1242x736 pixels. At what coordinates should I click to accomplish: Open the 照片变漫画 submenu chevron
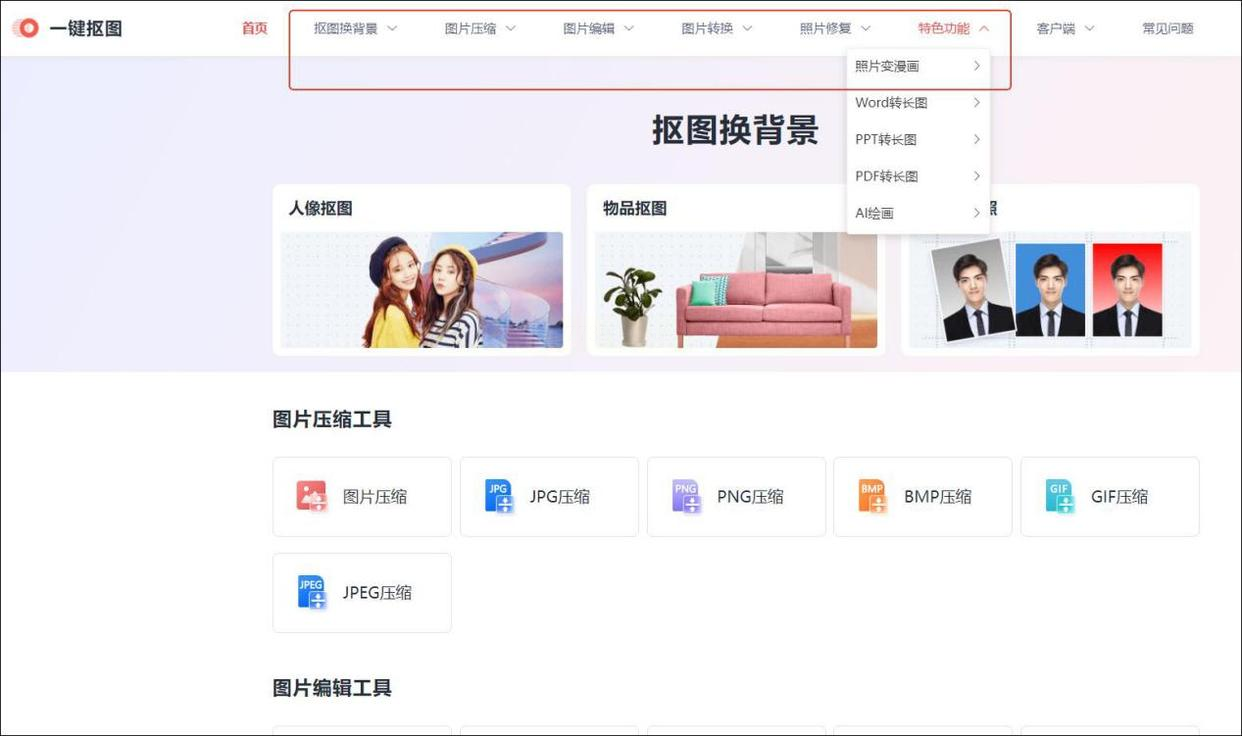tap(977, 66)
